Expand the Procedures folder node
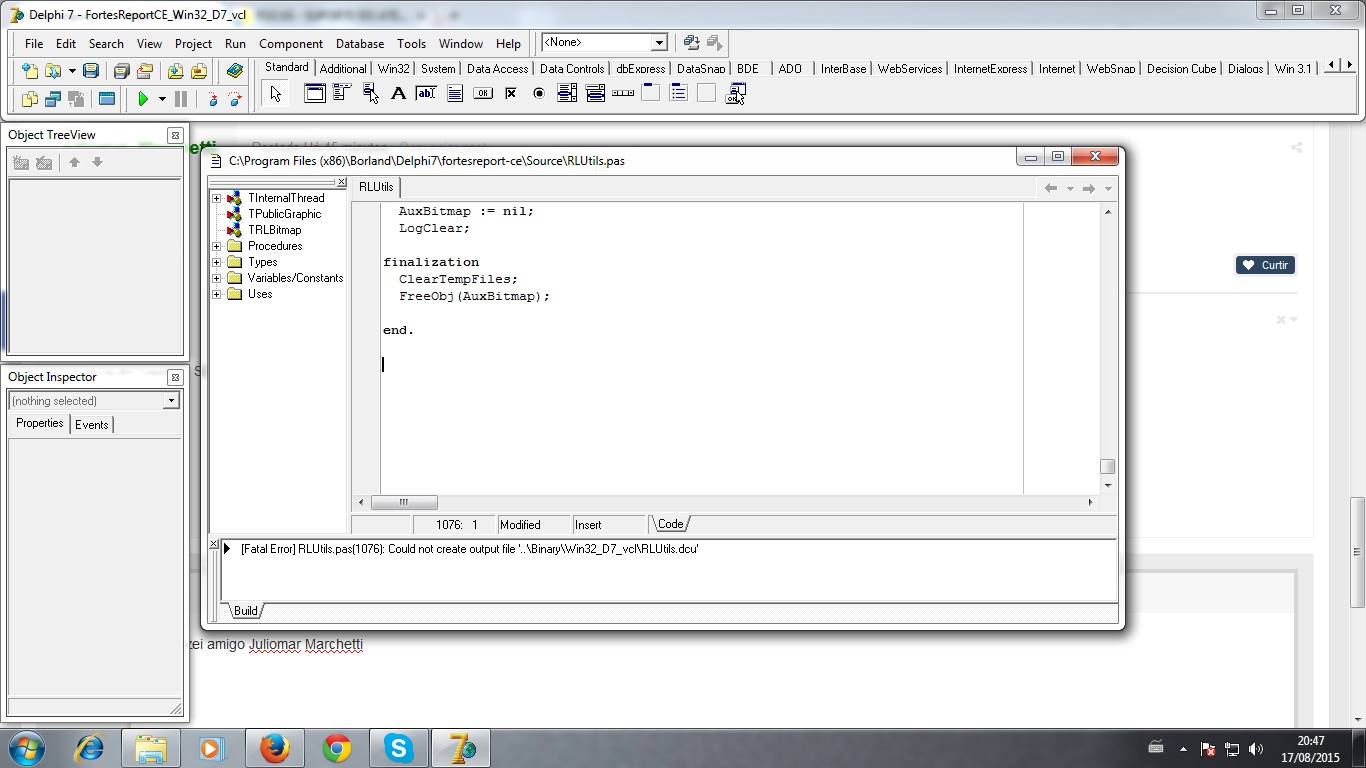This screenshot has height=768, width=1366. 216,246
